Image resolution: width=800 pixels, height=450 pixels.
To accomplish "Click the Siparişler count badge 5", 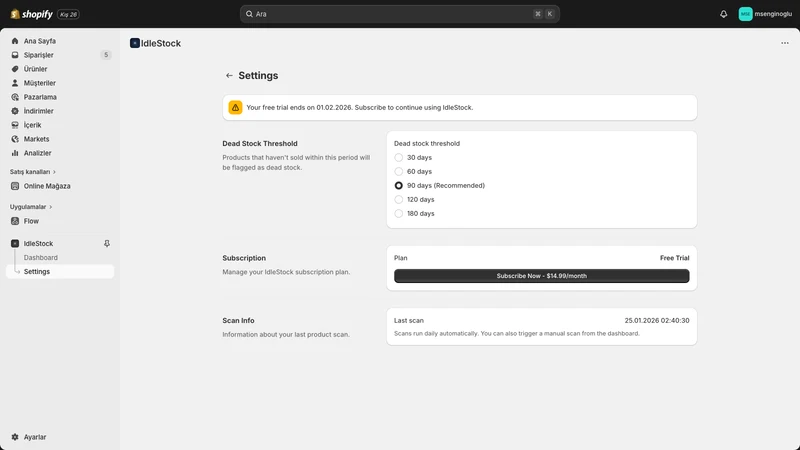I will click(x=106, y=55).
